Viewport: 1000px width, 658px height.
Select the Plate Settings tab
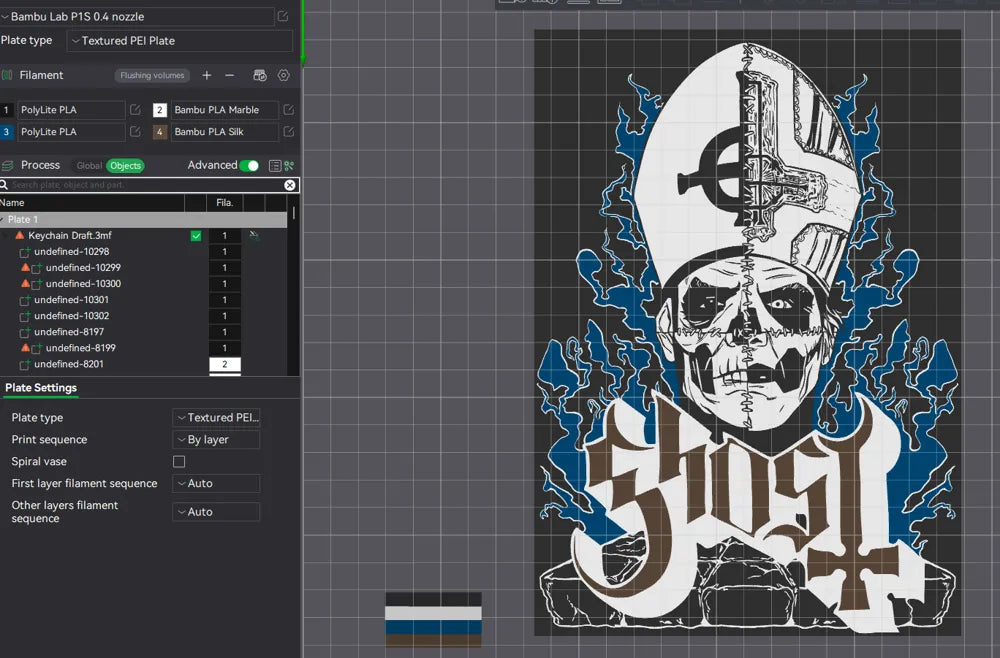point(41,388)
